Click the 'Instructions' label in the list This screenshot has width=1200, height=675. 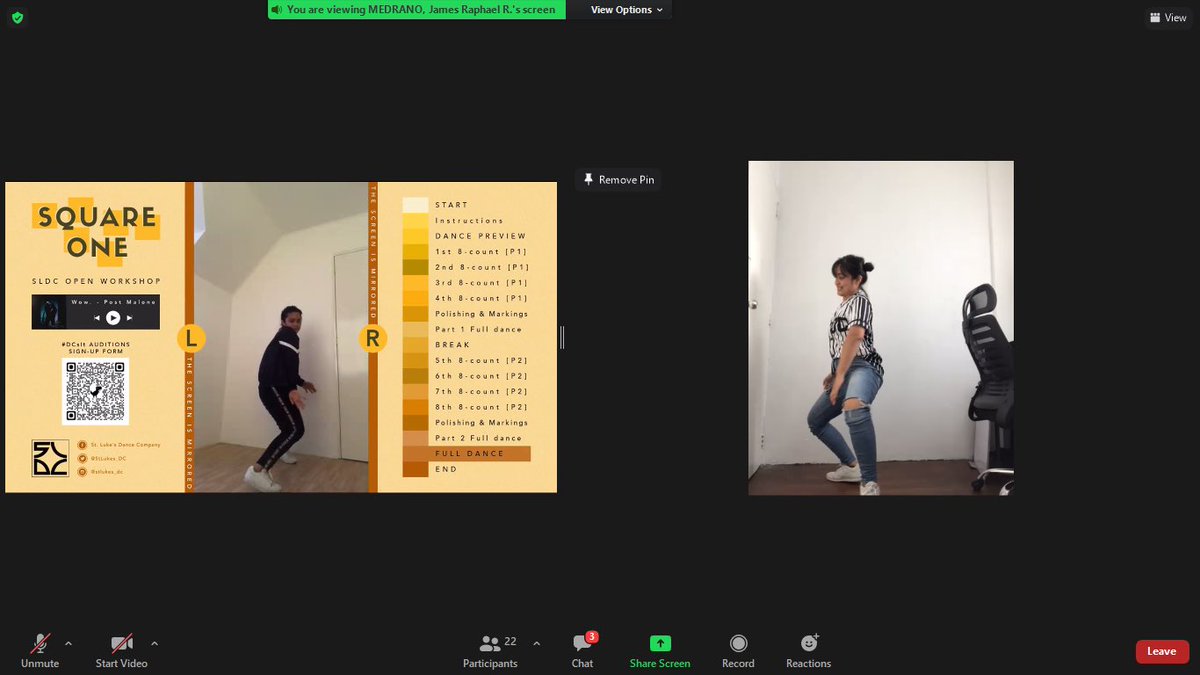[x=469, y=221]
